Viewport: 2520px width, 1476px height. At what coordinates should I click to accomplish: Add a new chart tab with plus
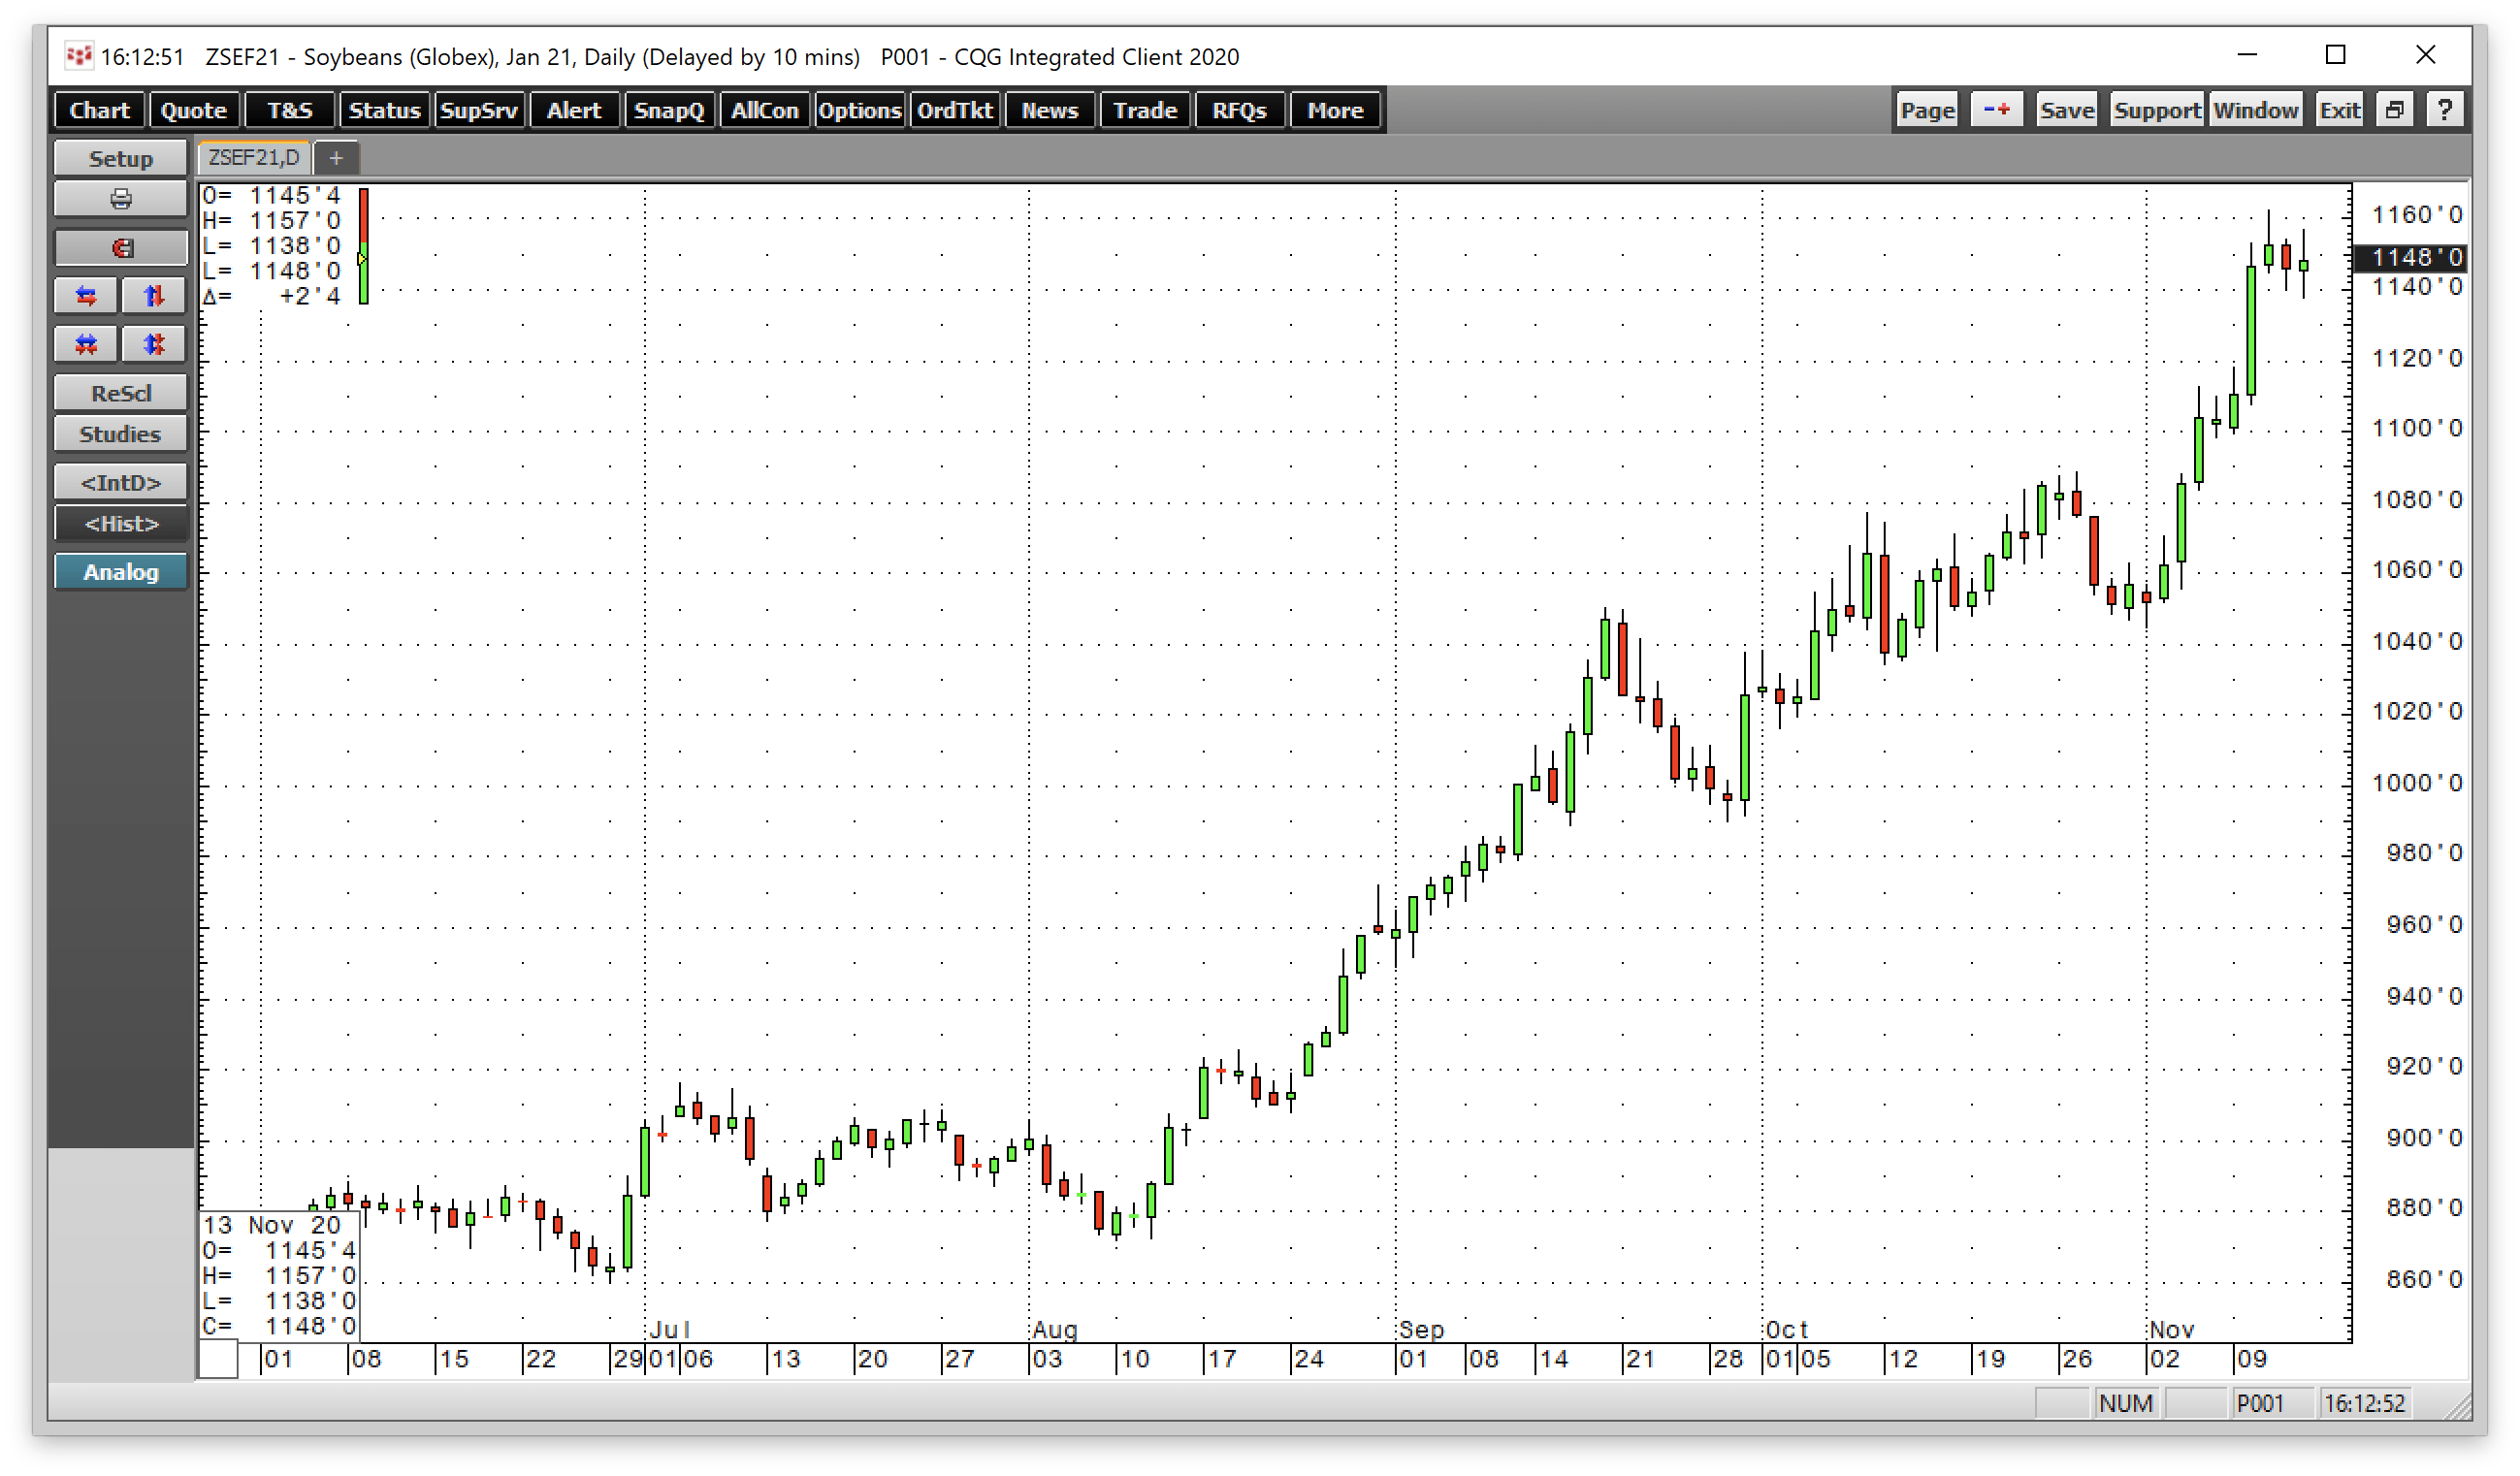pos(336,158)
